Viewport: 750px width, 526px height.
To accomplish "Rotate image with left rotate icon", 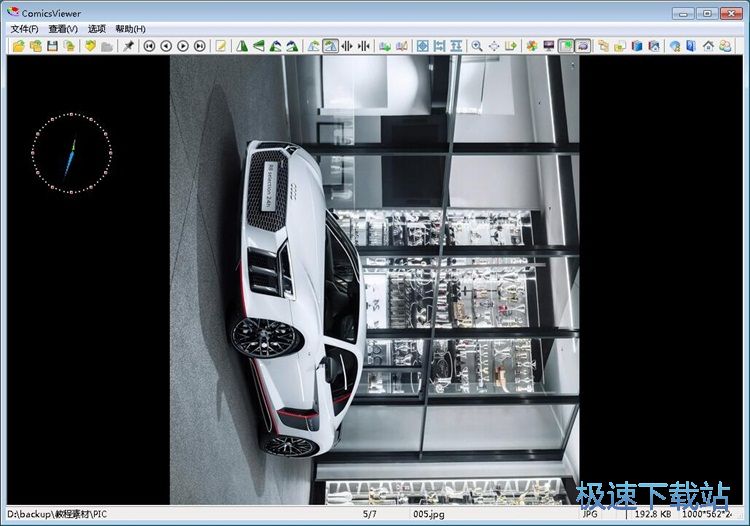I will coord(275,46).
